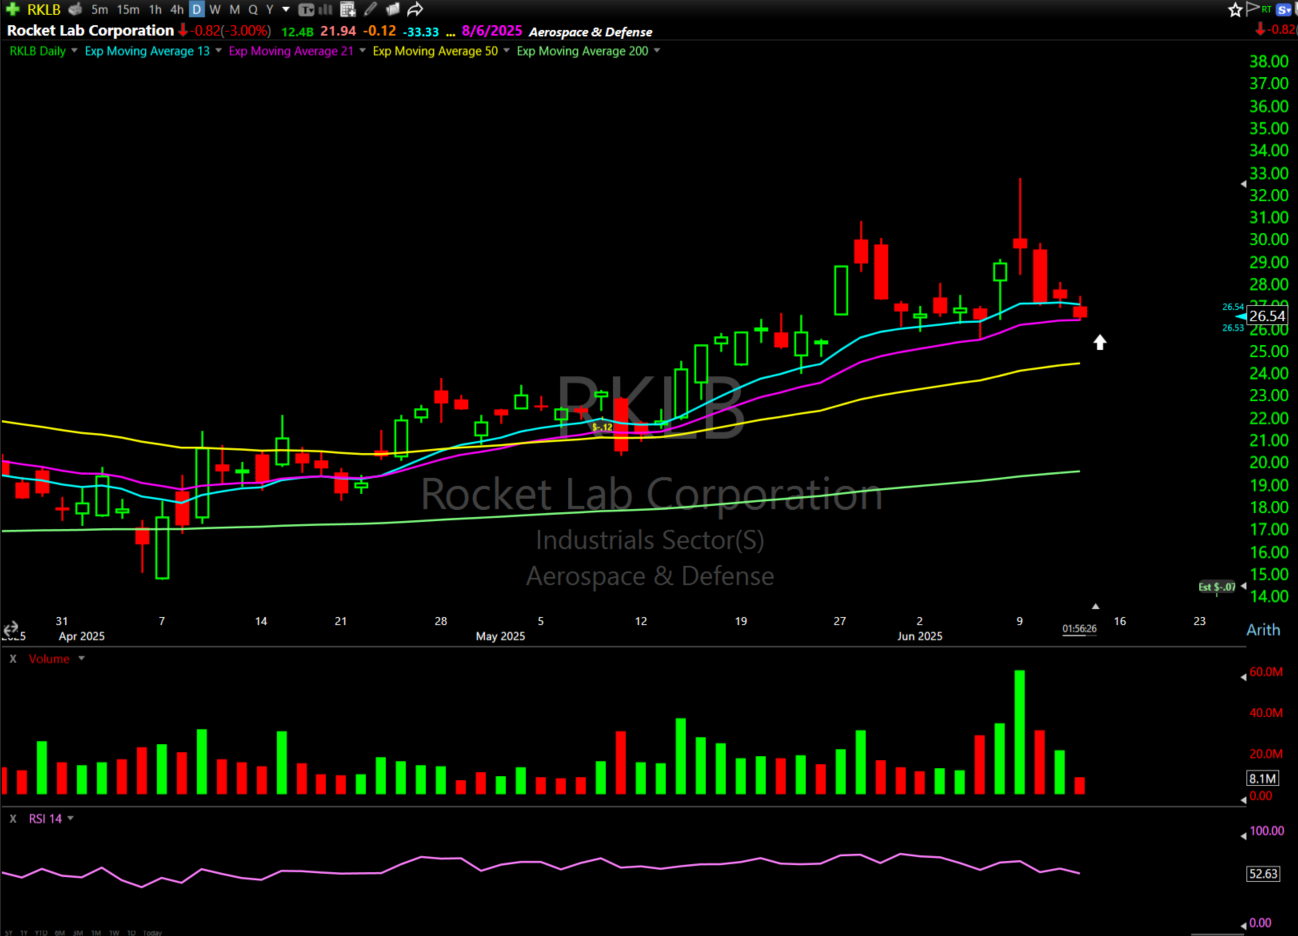
Task: Click the notes/pages toolbar icon
Action: click(x=393, y=9)
